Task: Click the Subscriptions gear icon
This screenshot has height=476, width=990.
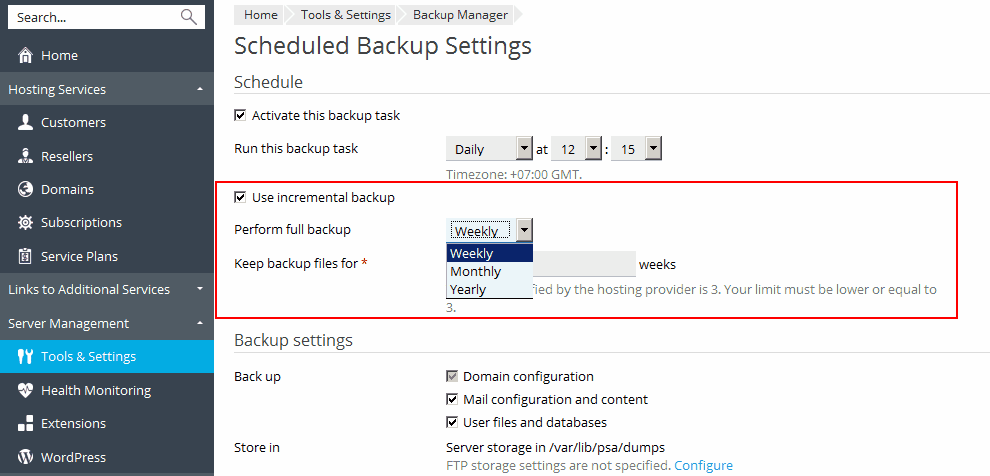Action: coord(26,223)
